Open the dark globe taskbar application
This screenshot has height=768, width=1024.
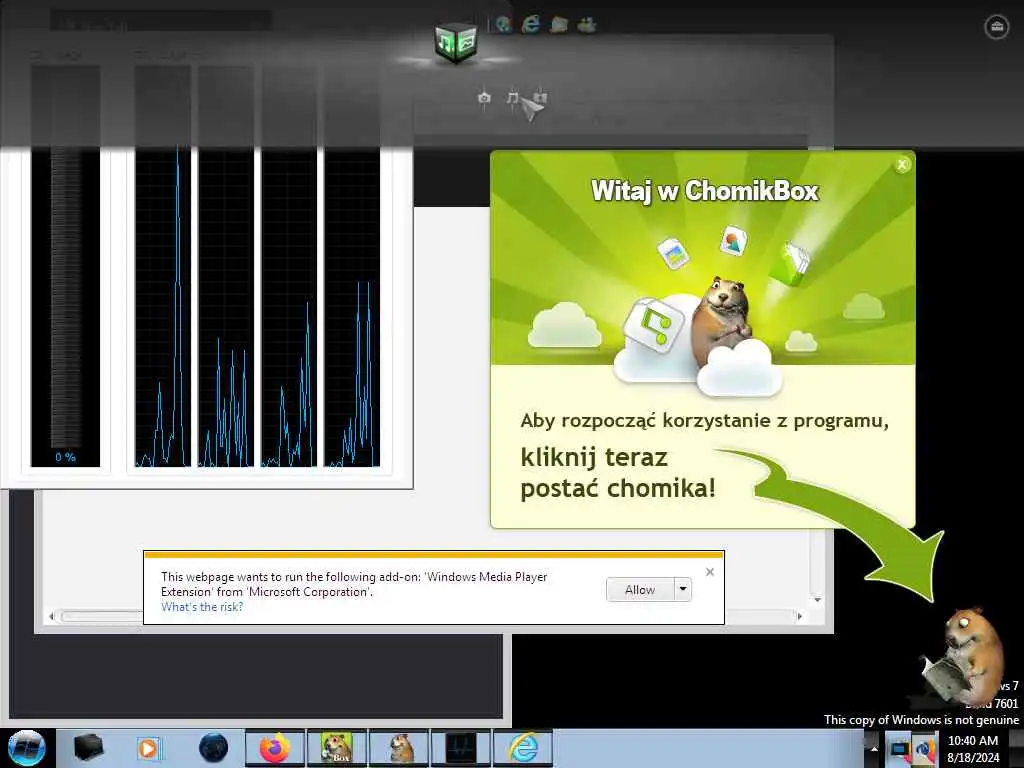pyautogui.click(x=214, y=748)
